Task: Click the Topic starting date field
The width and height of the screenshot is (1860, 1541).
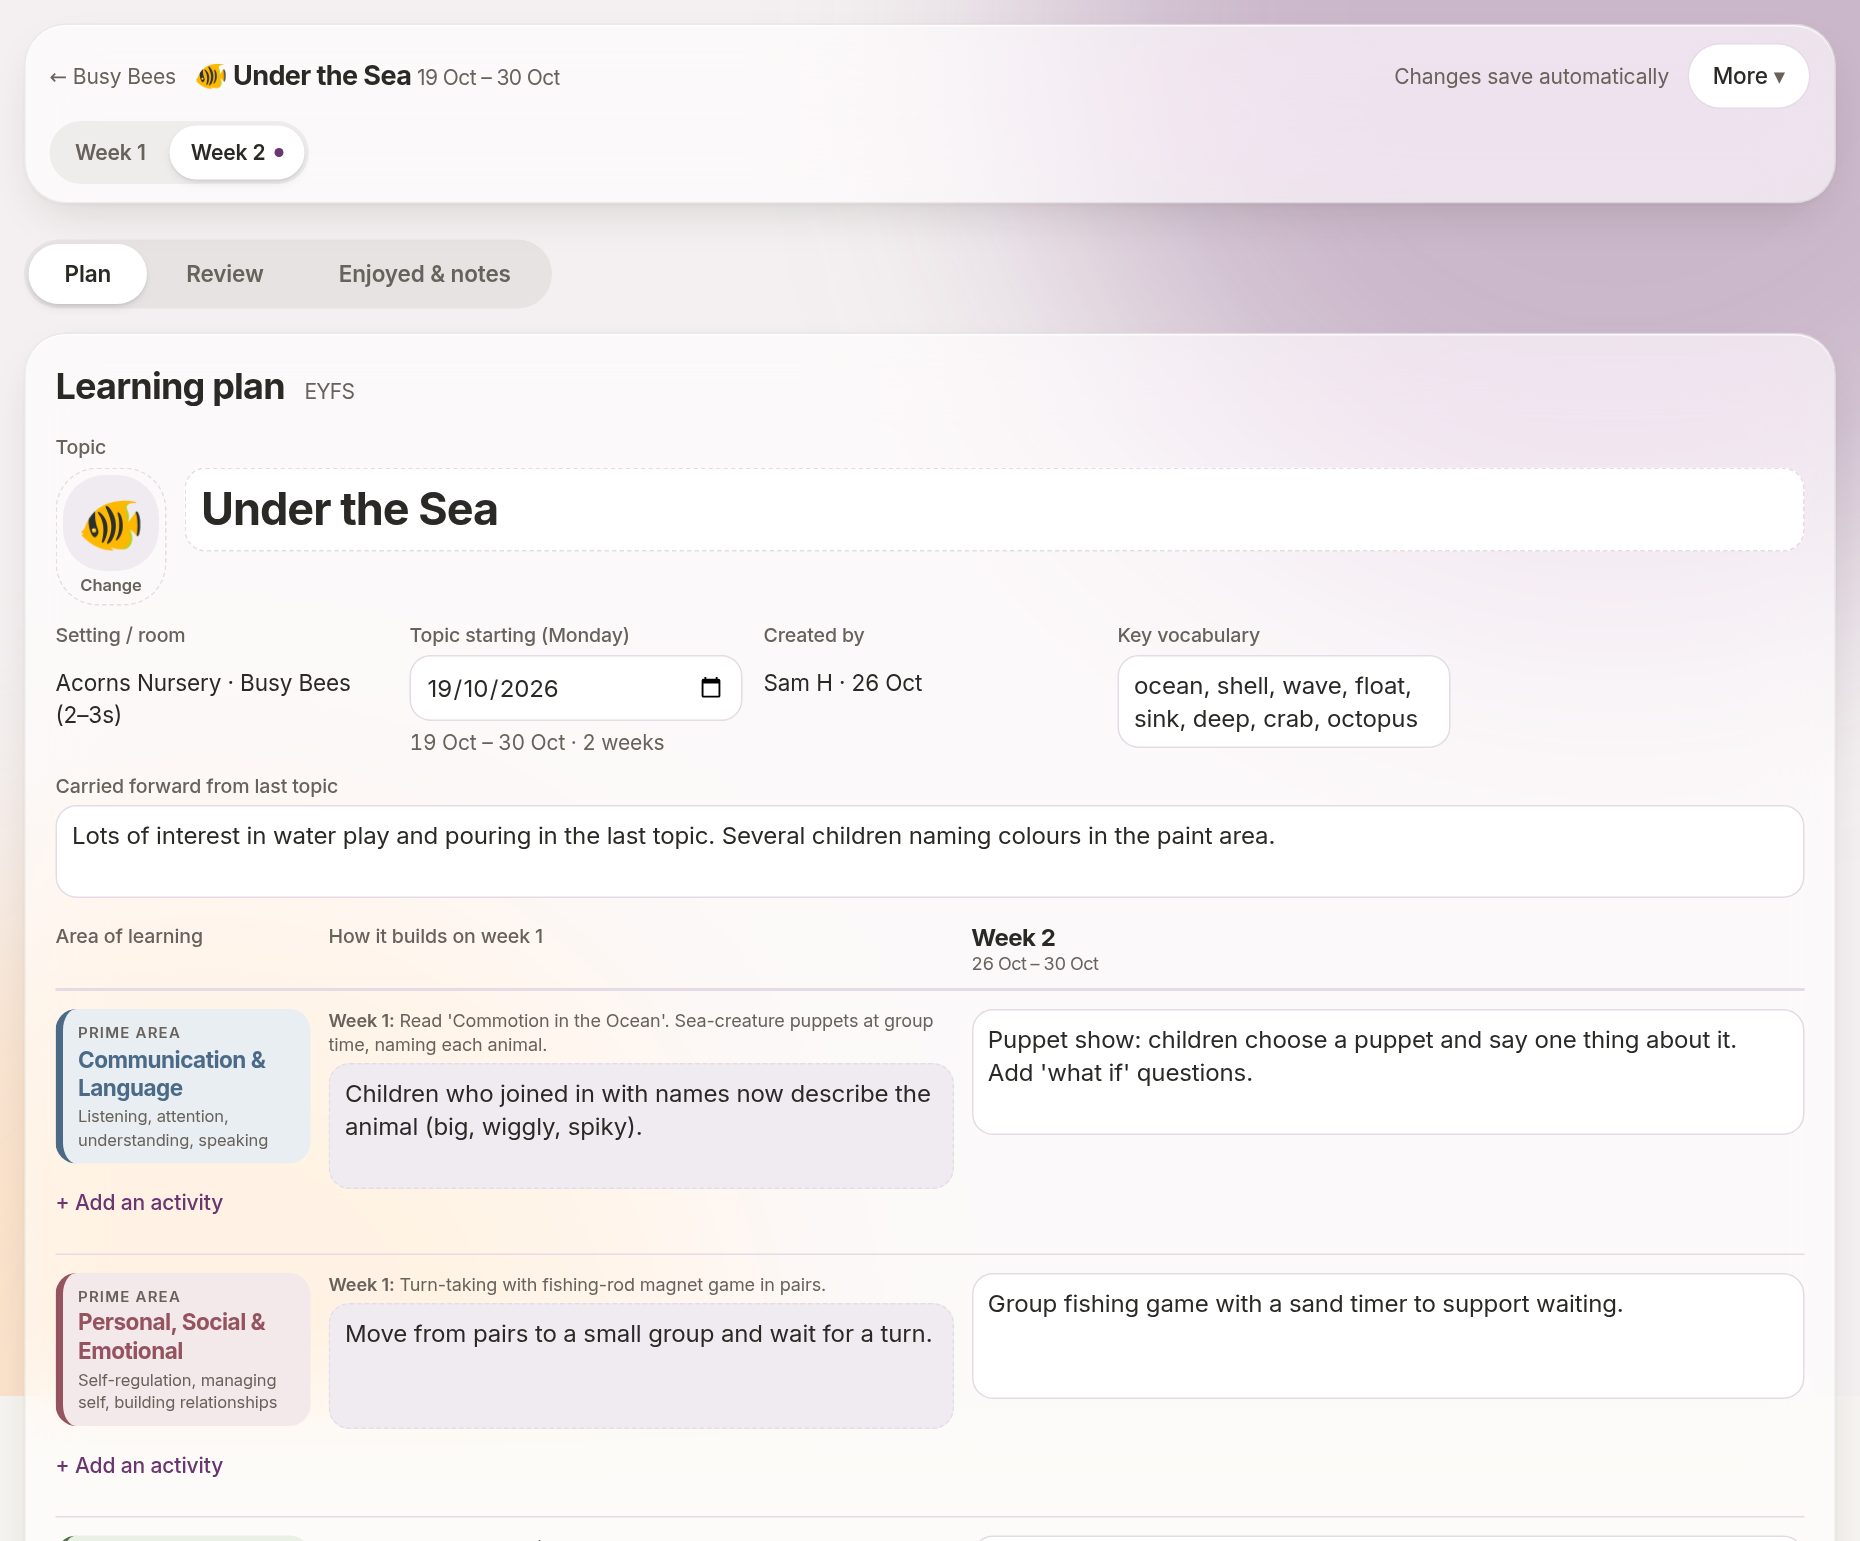Action: click(x=575, y=688)
